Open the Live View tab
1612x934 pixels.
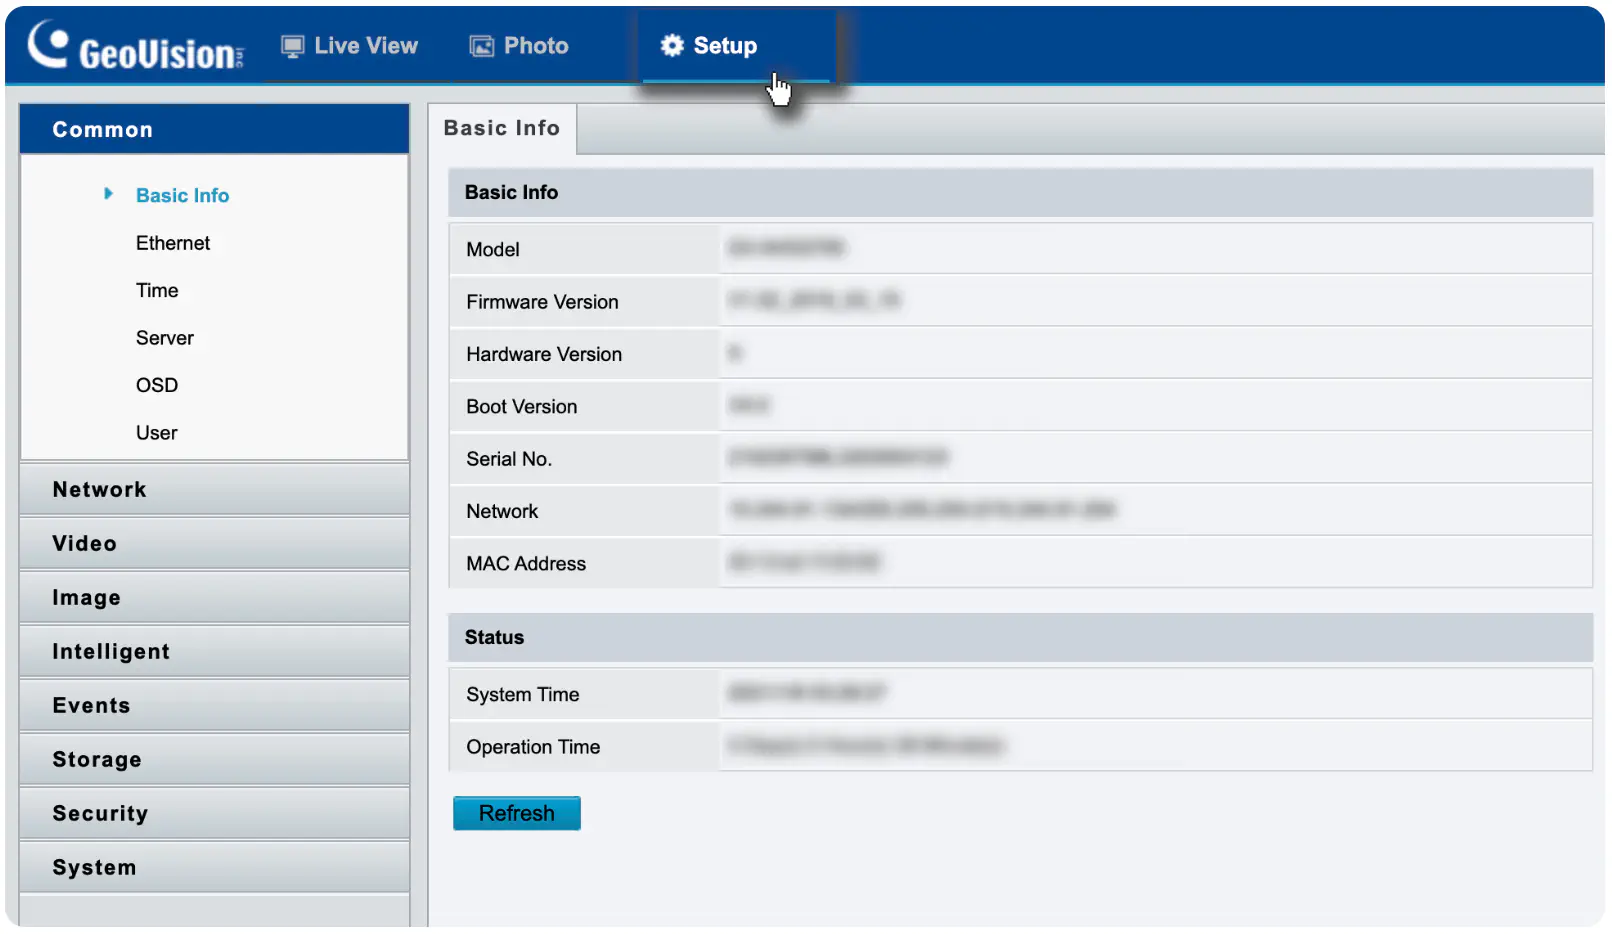(x=350, y=46)
